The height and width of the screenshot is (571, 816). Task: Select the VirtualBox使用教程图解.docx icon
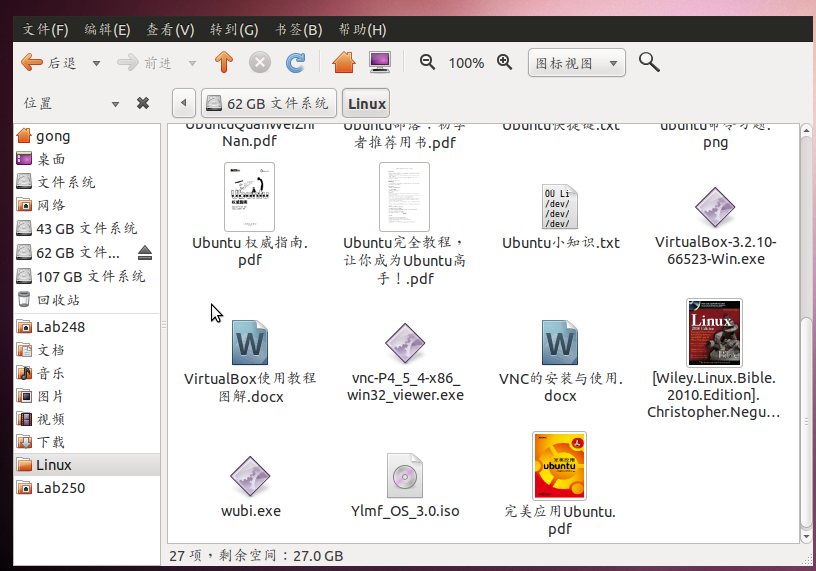pyautogui.click(x=250, y=342)
